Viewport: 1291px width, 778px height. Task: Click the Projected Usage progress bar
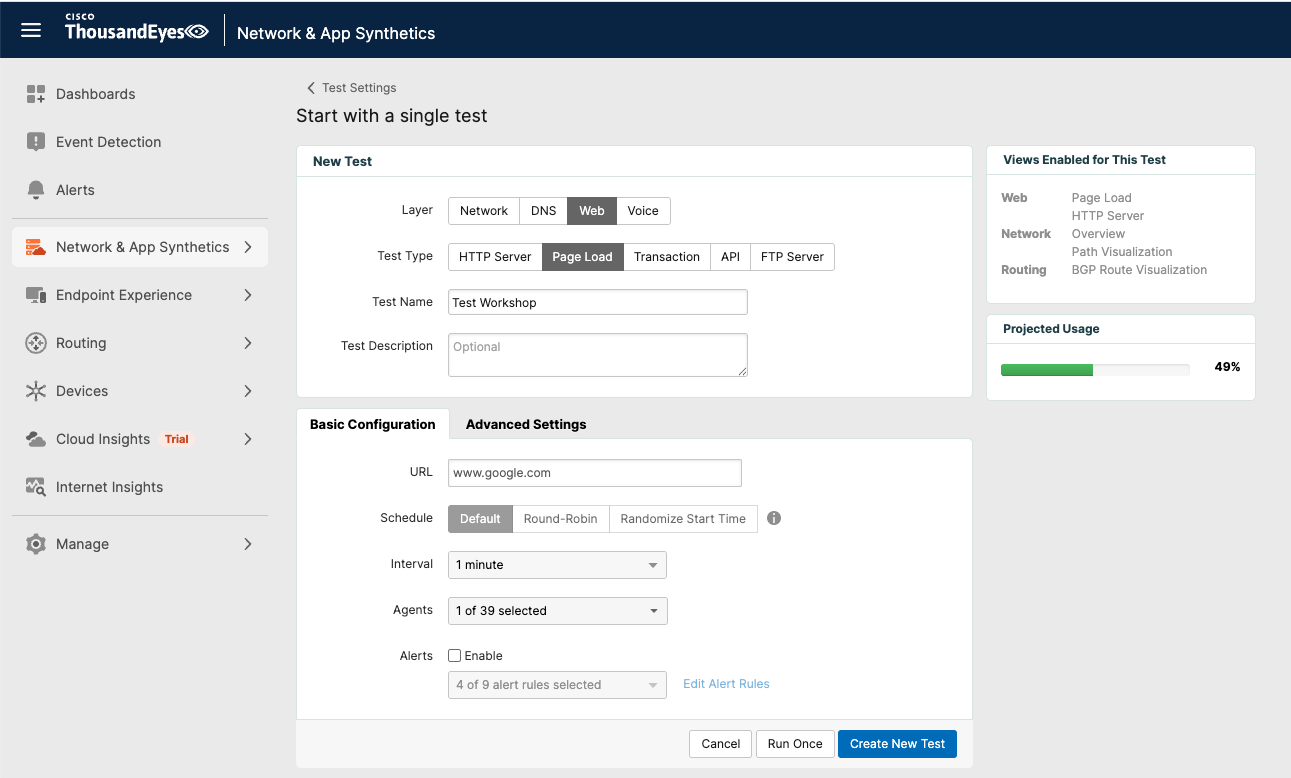coord(1095,369)
